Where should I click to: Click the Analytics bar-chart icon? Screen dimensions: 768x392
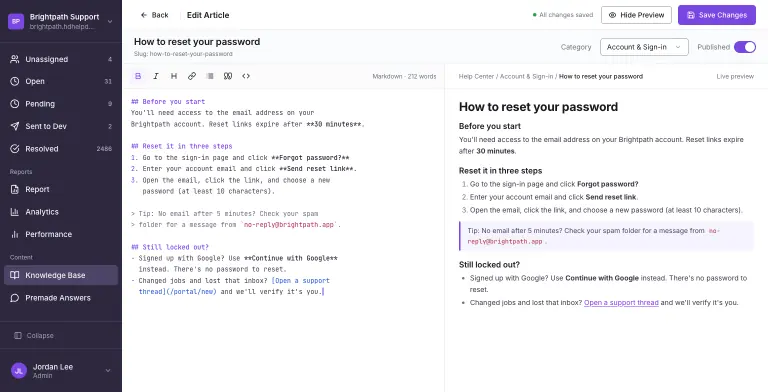point(15,212)
